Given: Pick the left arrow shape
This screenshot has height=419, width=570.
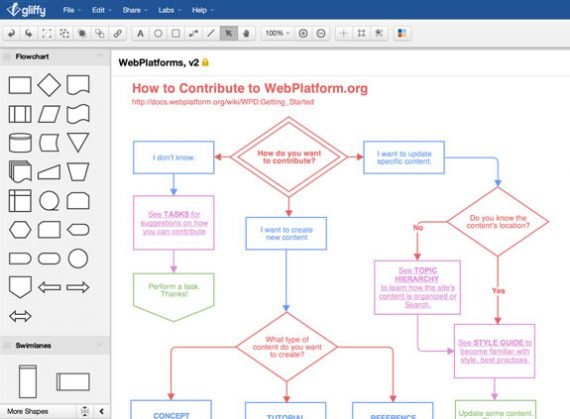Looking at the screenshot, I should [49, 287].
